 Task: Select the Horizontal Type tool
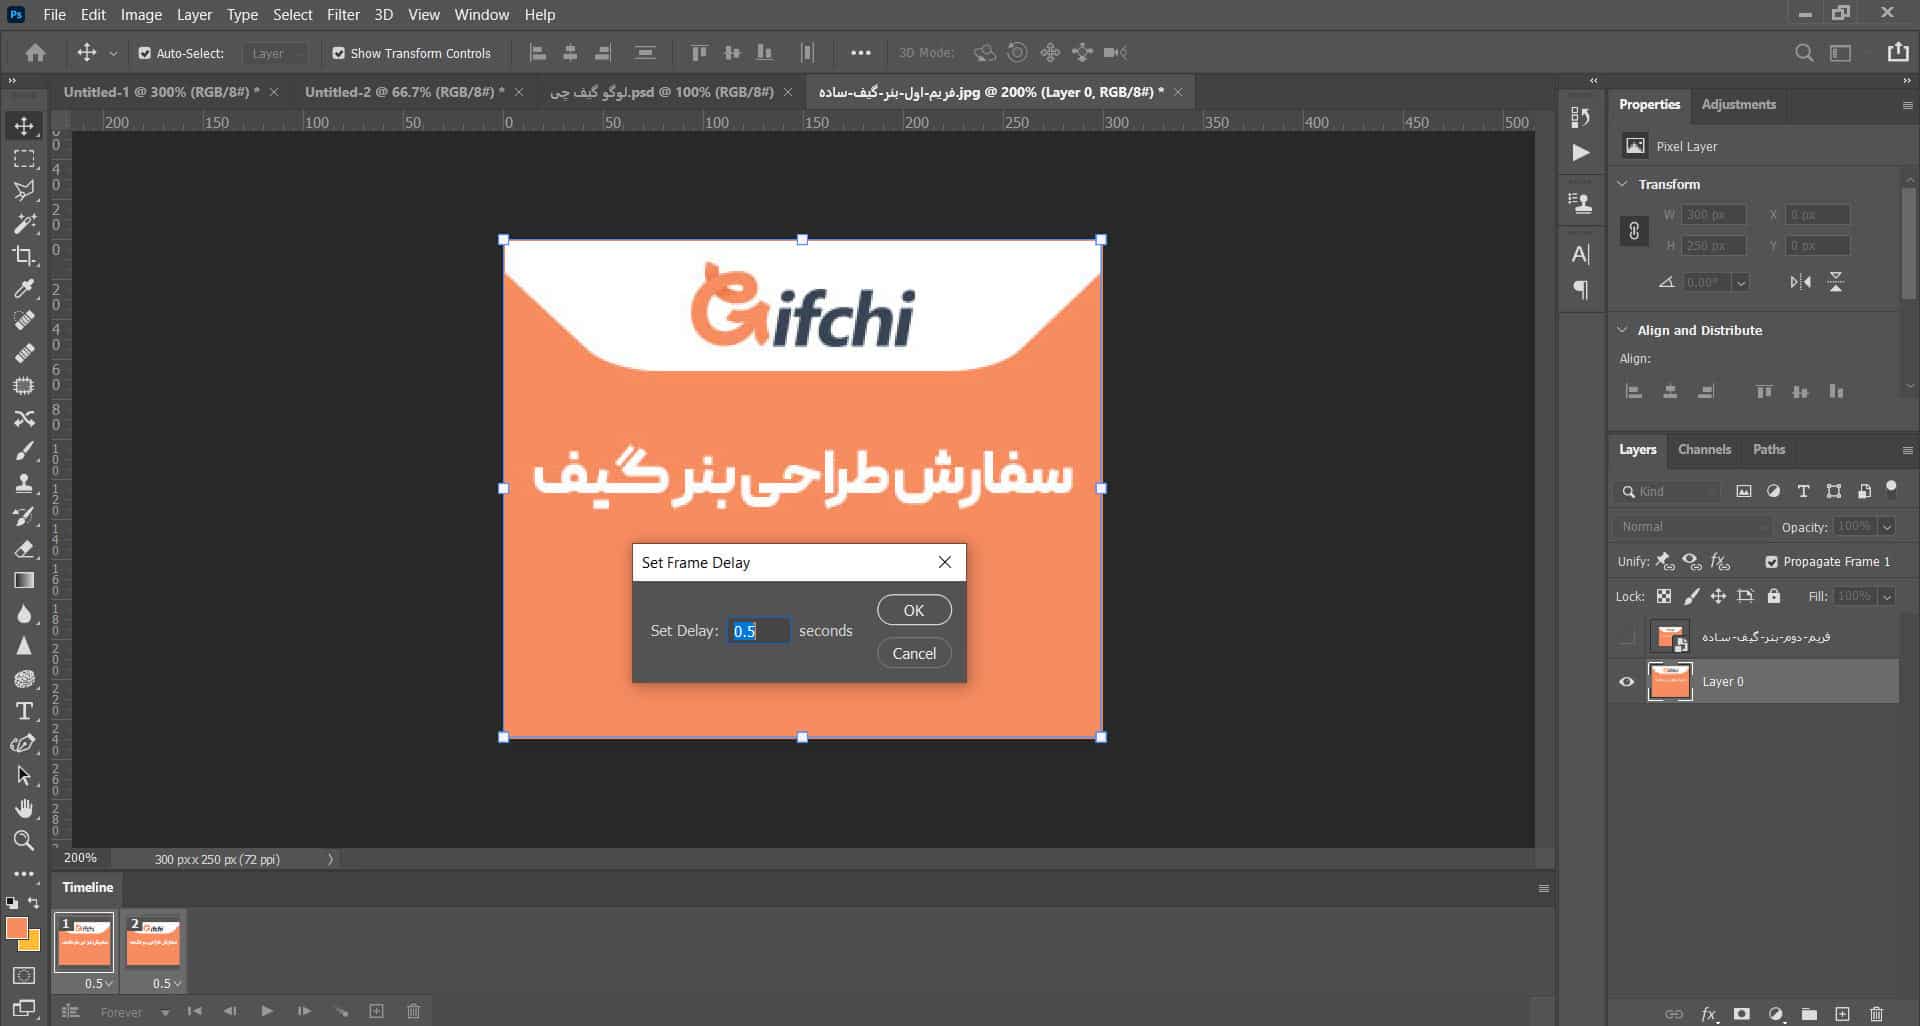pyautogui.click(x=24, y=711)
